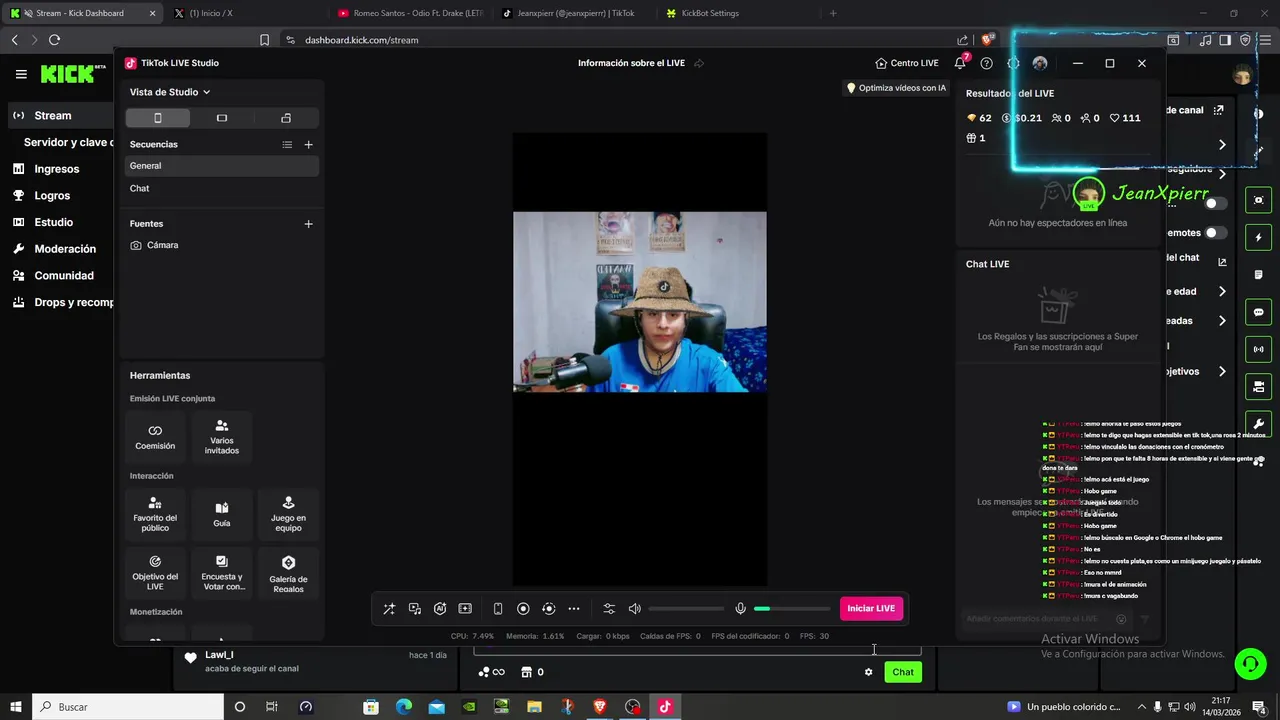Add a new Fuente with plus
Screen dimensions: 1280x720
point(308,224)
